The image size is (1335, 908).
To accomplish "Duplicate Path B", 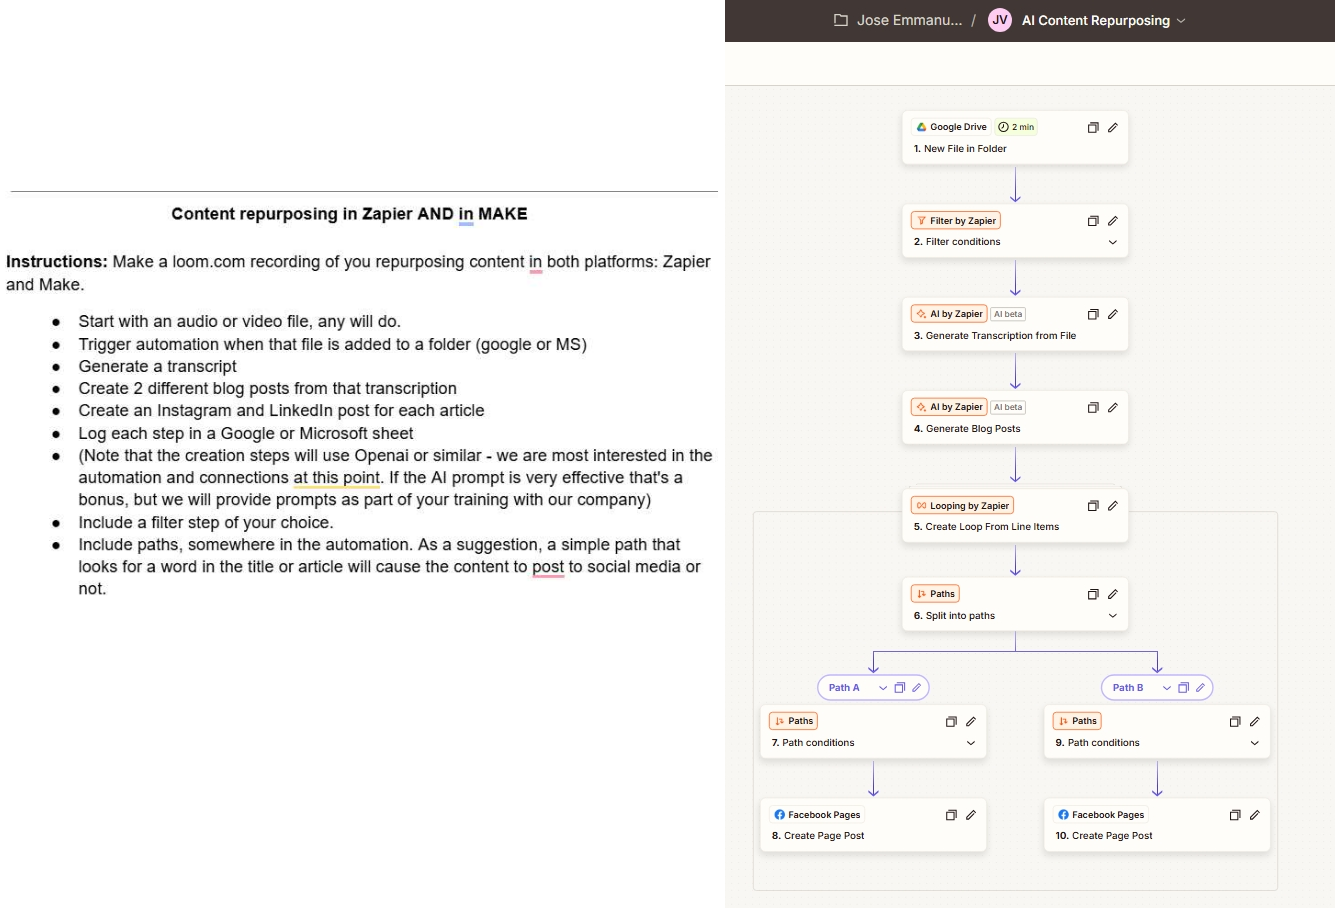I will (1184, 687).
